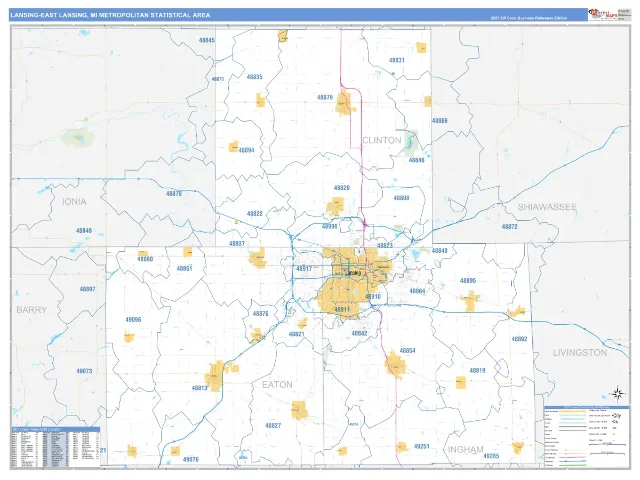Click ZIP code label 48827
640x480 pixels.
click(273, 426)
